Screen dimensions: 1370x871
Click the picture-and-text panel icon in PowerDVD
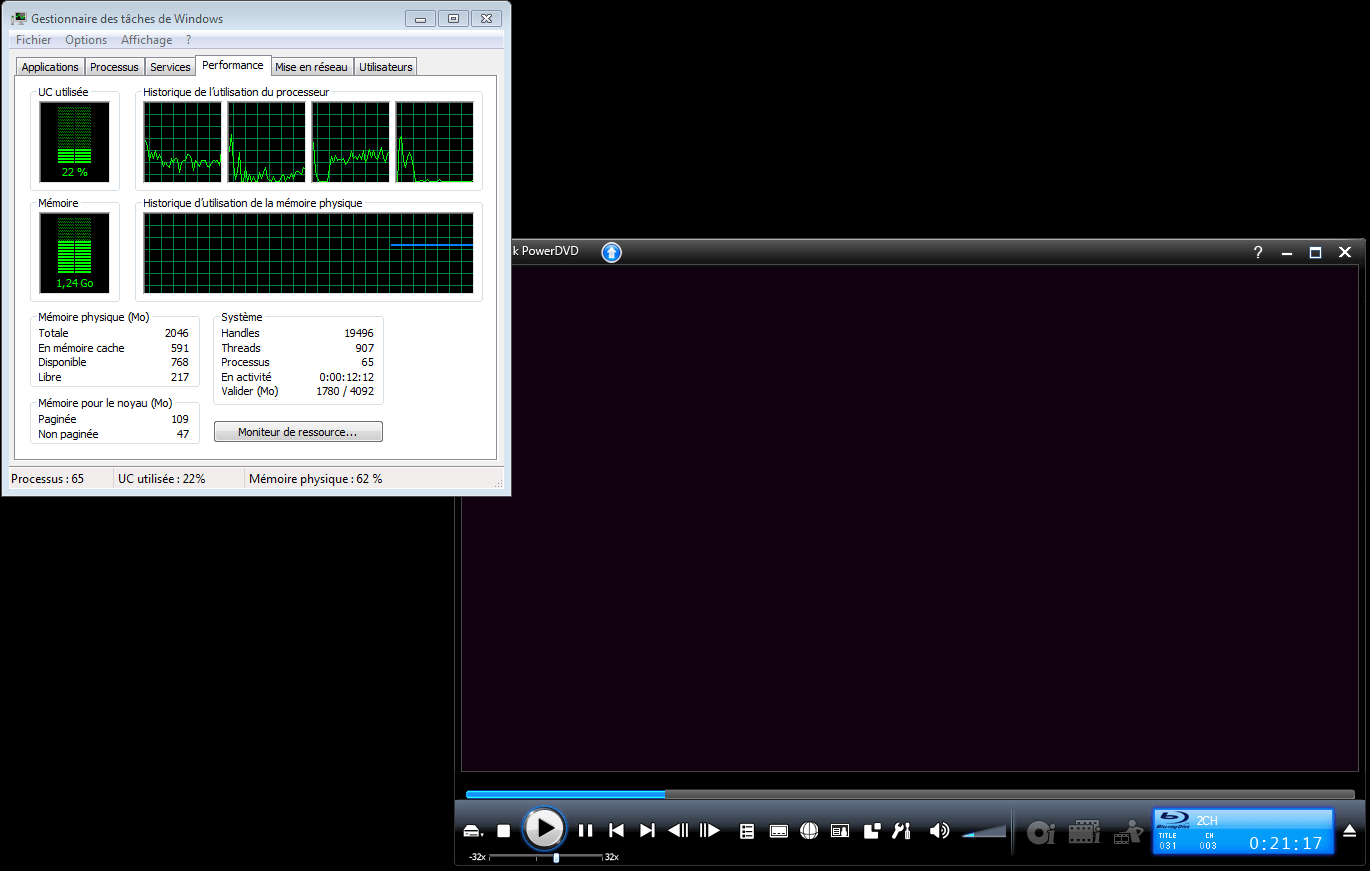coord(840,831)
